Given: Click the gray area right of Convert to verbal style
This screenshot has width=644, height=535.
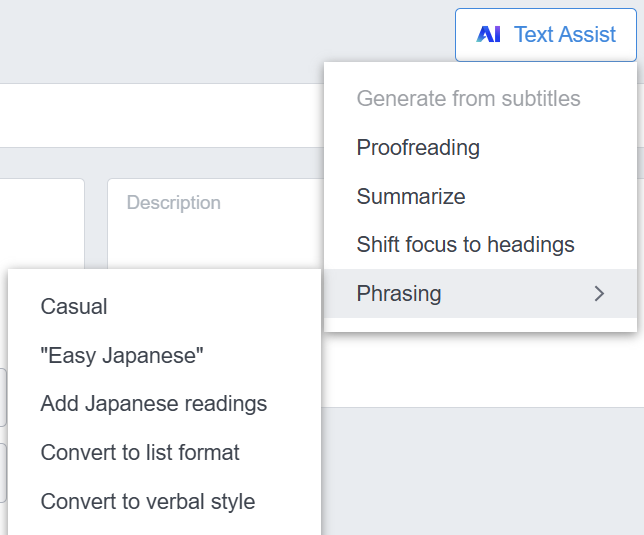Looking at the screenshot, I should [480, 470].
